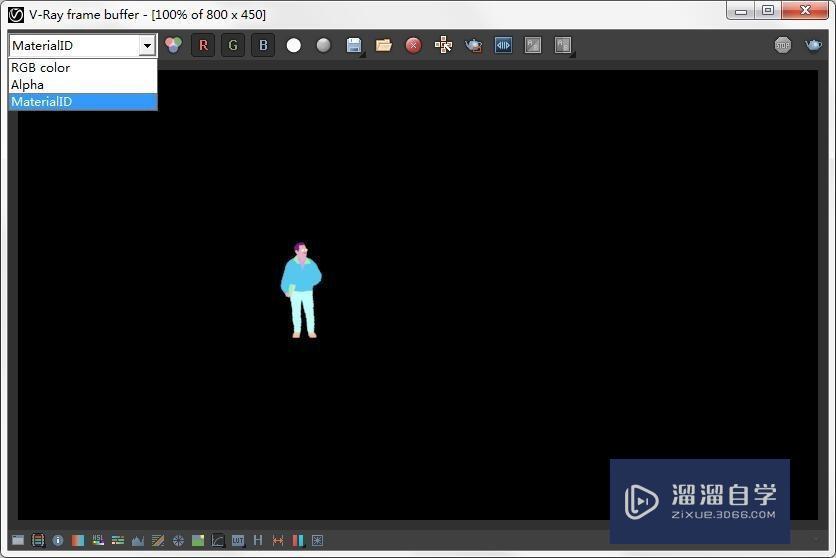The width and height of the screenshot is (836, 558).
Task: Load image with open folder icon
Action: 384,45
